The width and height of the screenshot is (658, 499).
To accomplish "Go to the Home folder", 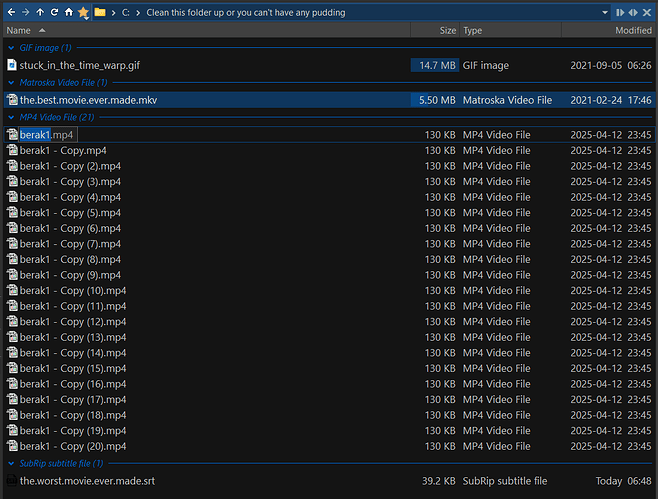I will (68, 12).
